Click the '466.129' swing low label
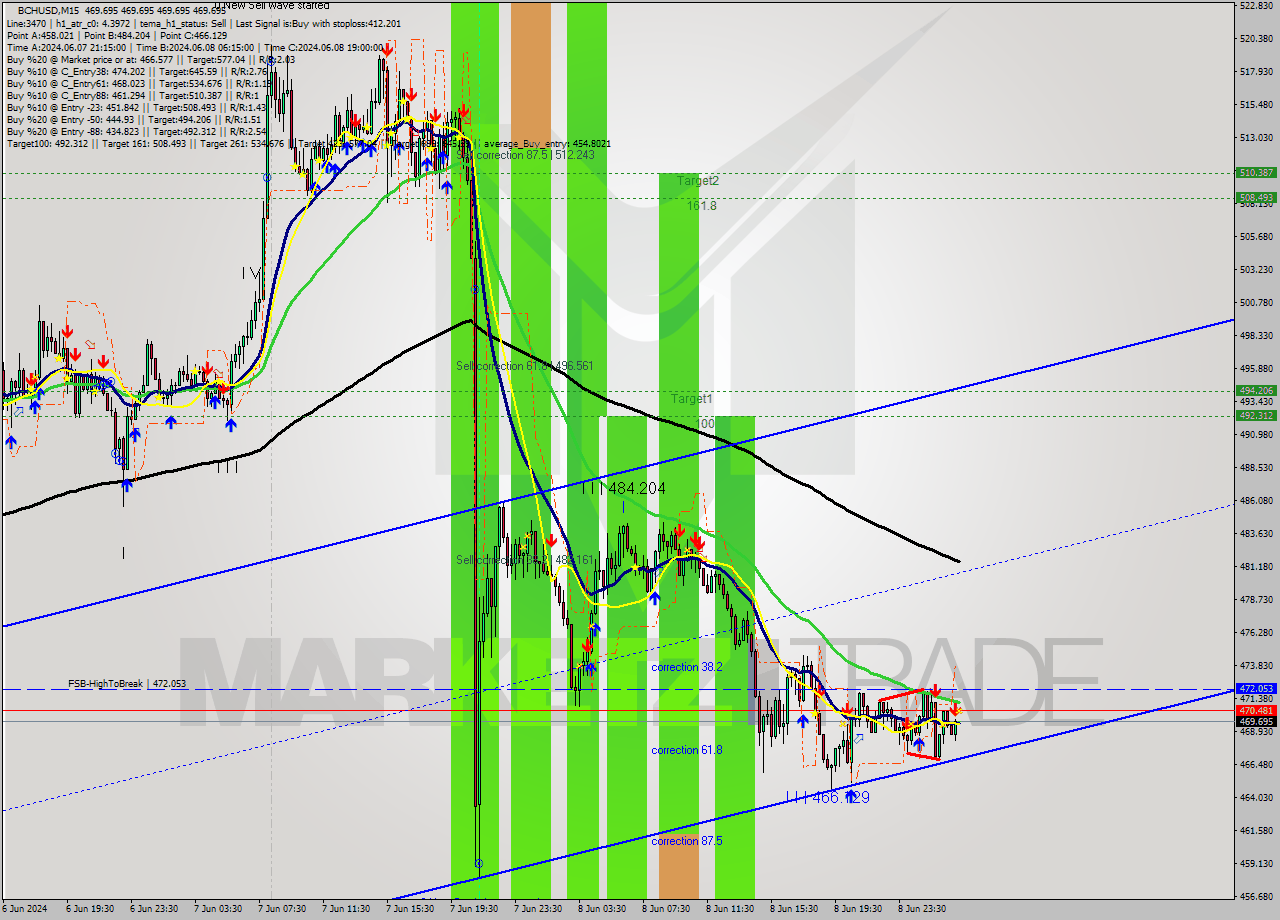 (x=840, y=797)
